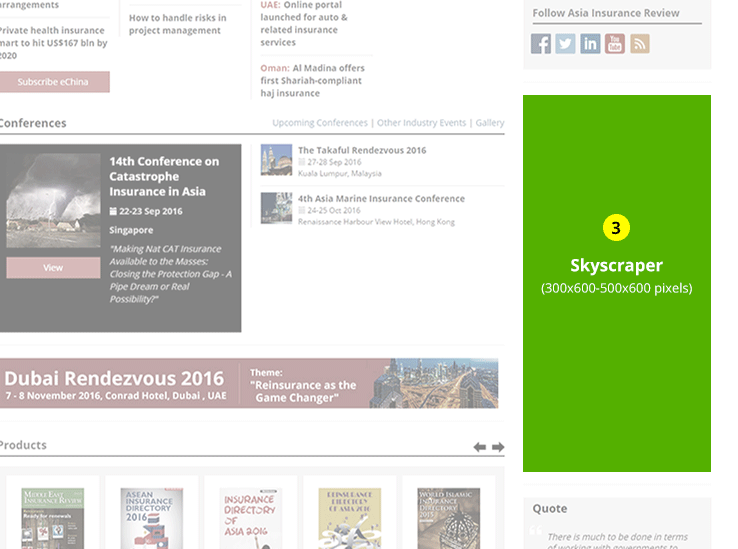Select Insurance Directory of Asia 2016 cover
This screenshot has width=738, height=549.
(x=250, y=518)
